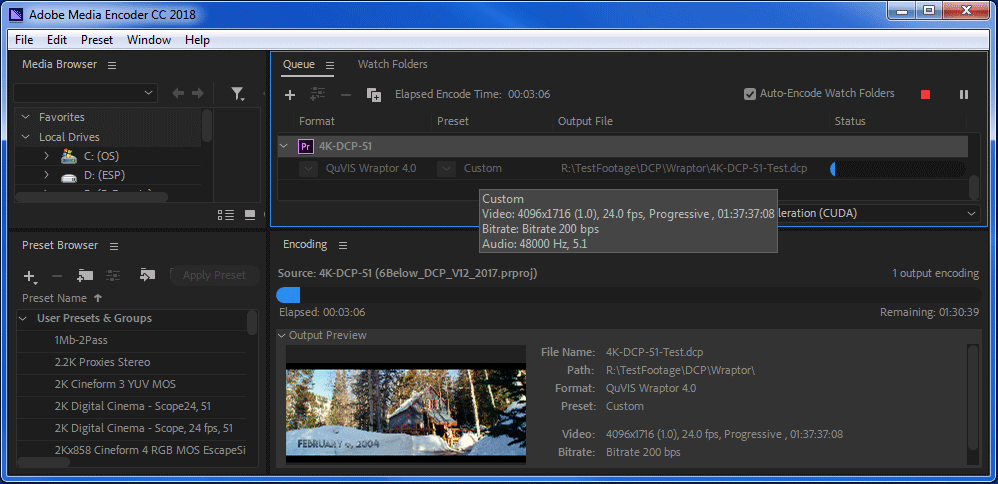Sort by Preset Name column header
Screen dimensions: 998x484
coord(62,298)
